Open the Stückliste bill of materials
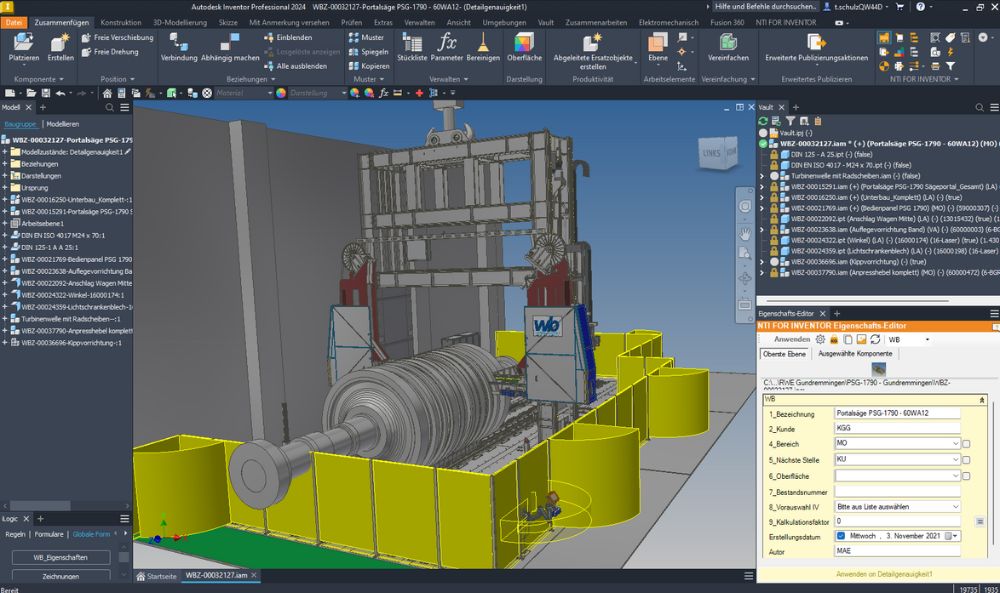The height and width of the screenshot is (593, 1000). [412, 47]
